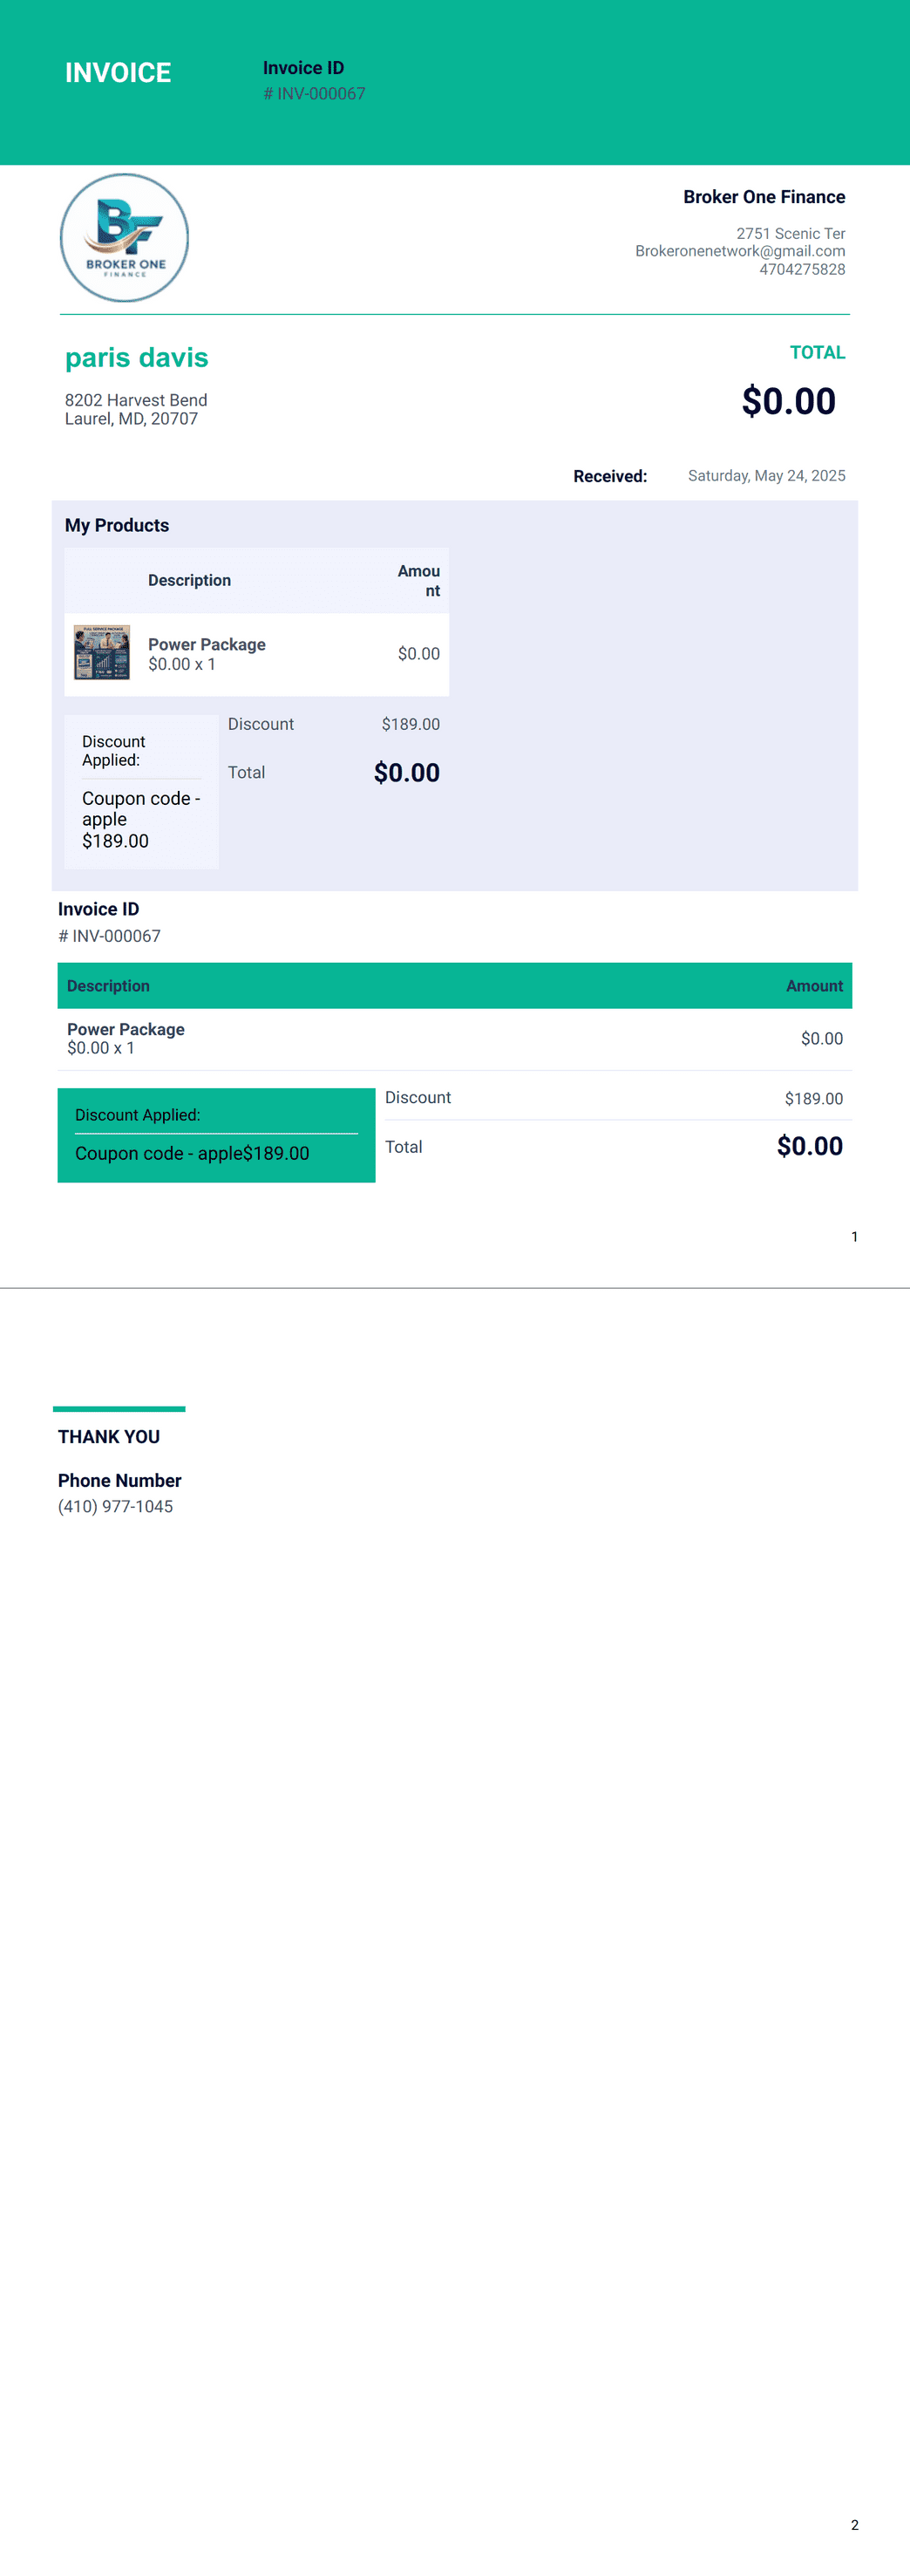Image resolution: width=910 pixels, height=2576 pixels.
Task: Click the bold $0.00 total in lower table
Action: click(x=809, y=1146)
